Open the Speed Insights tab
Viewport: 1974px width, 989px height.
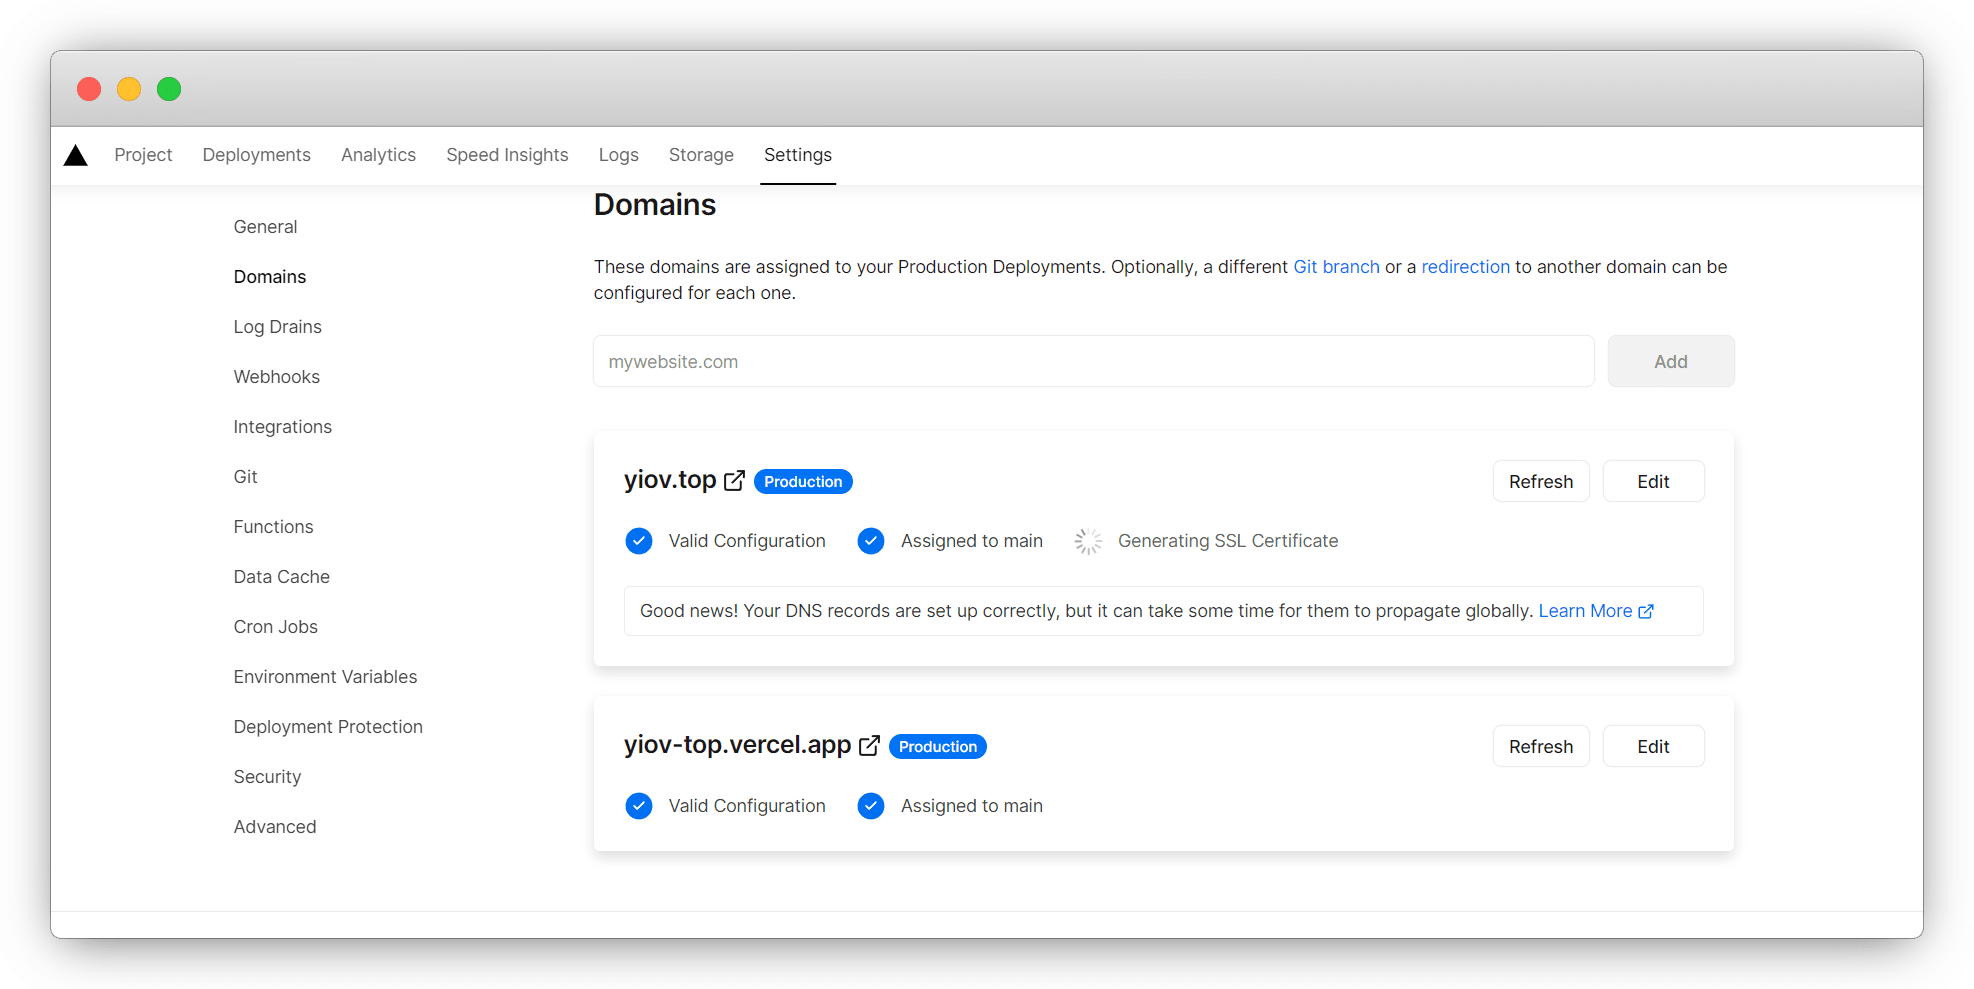507,155
